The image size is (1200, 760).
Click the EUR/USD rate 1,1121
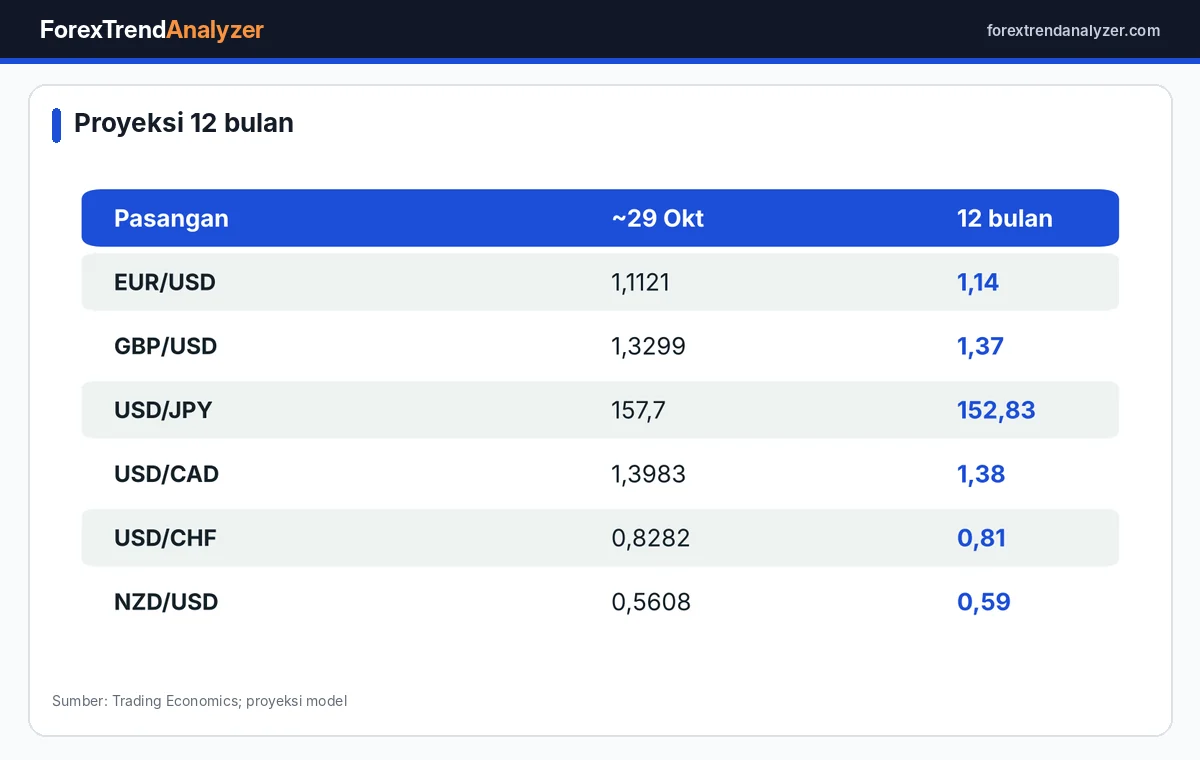(641, 282)
